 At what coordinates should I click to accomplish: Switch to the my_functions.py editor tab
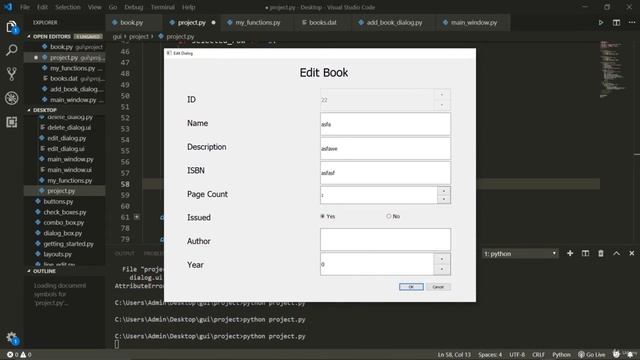click(258, 22)
